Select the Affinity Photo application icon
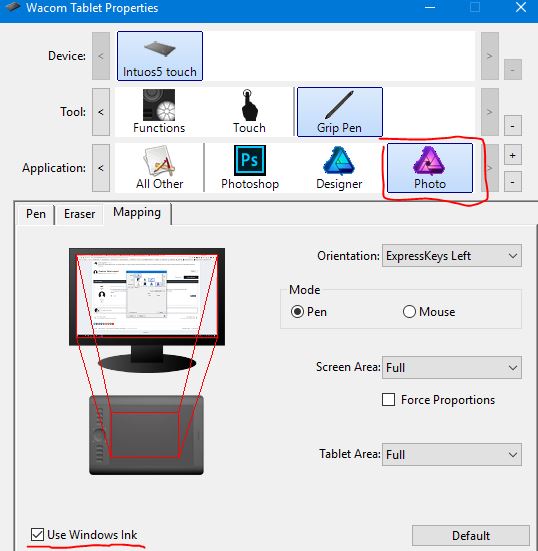Viewport: 538px width, 551px height. pyautogui.click(x=430, y=168)
